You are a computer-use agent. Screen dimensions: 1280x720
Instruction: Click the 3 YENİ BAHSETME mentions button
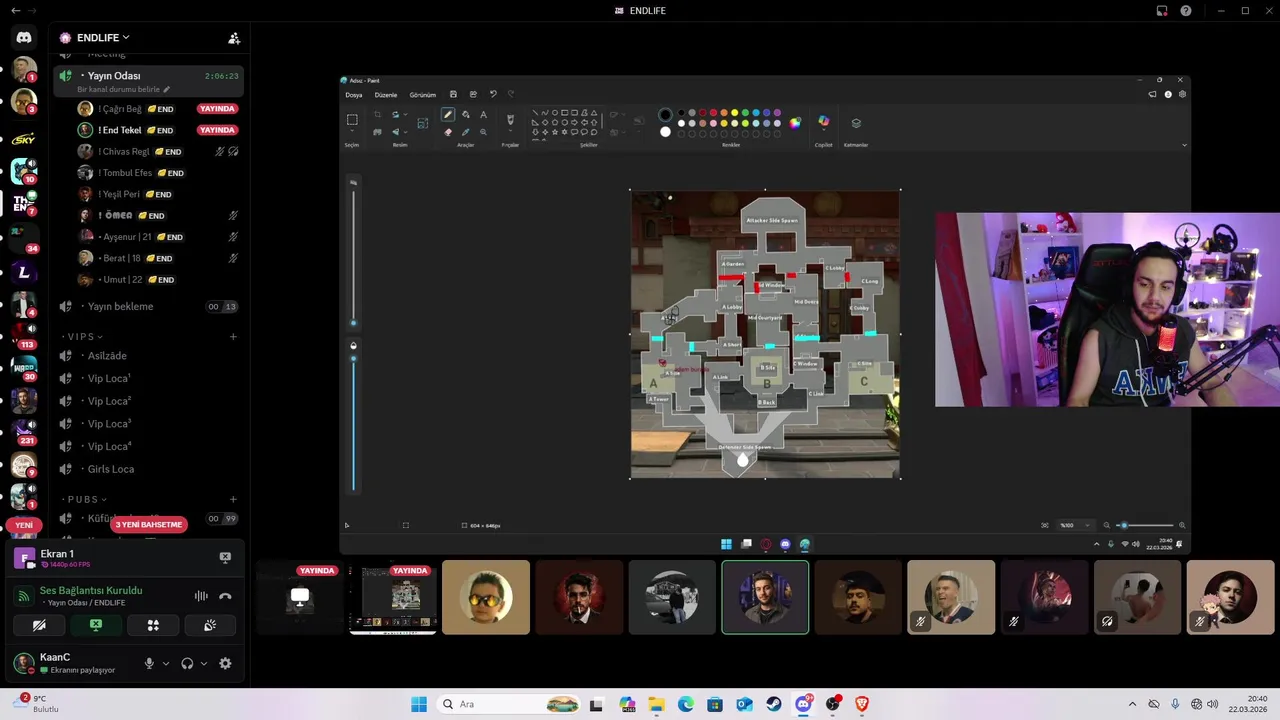149,525
